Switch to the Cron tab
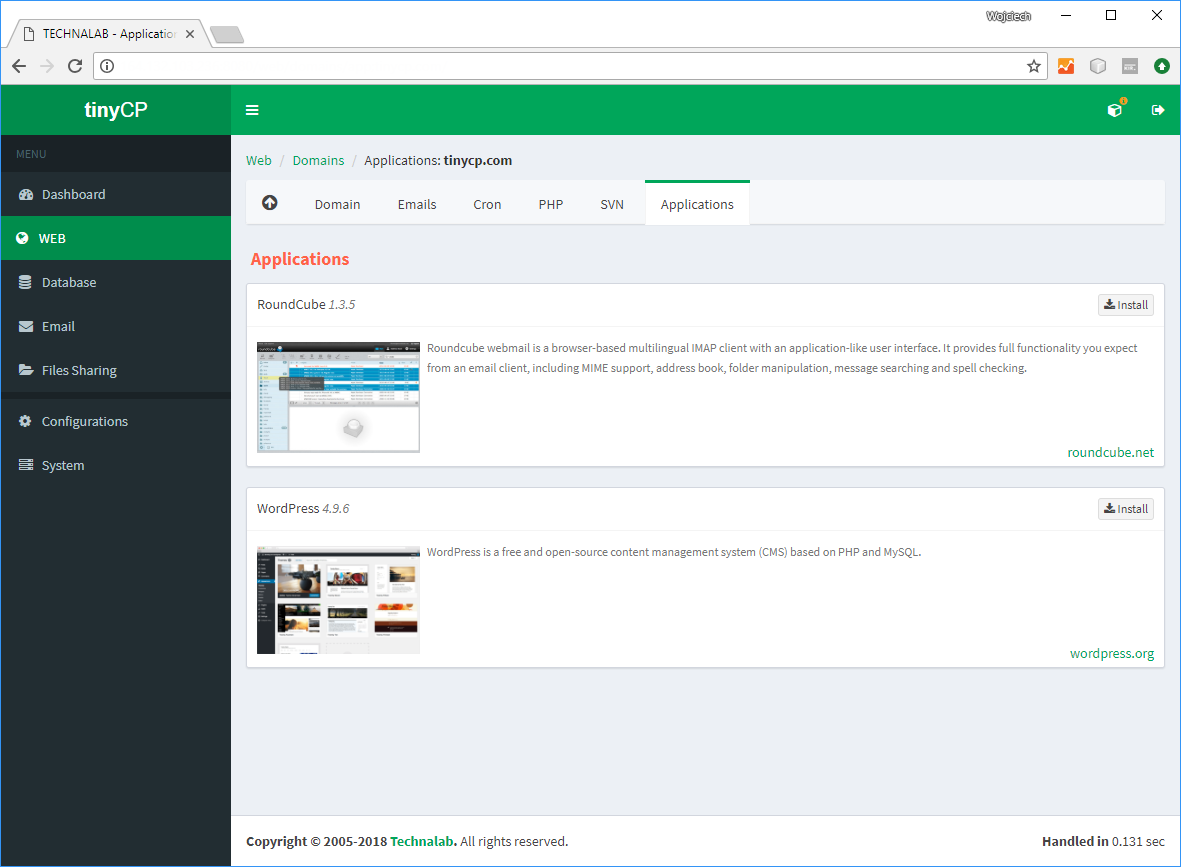1181x867 pixels. point(487,204)
